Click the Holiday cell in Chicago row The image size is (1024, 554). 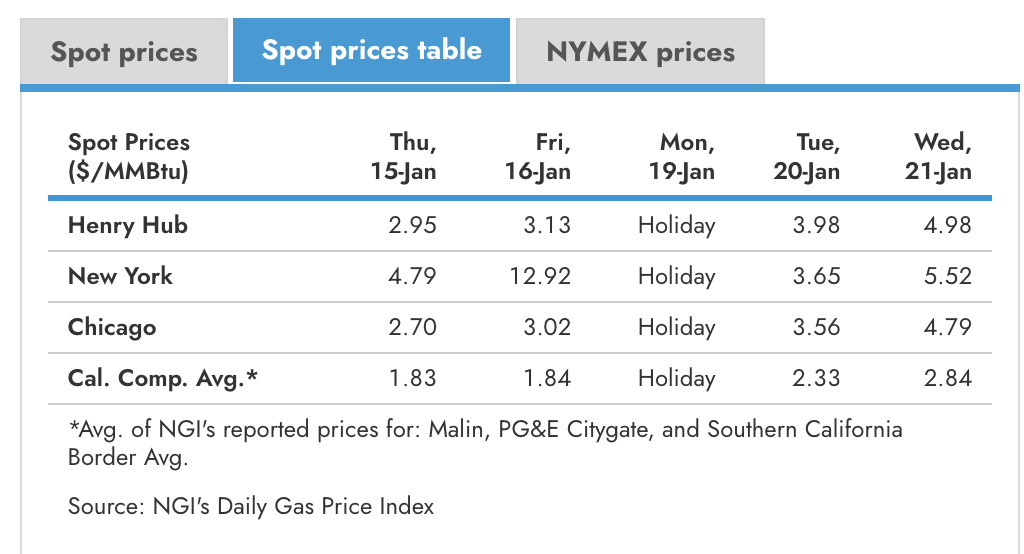pos(677,327)
